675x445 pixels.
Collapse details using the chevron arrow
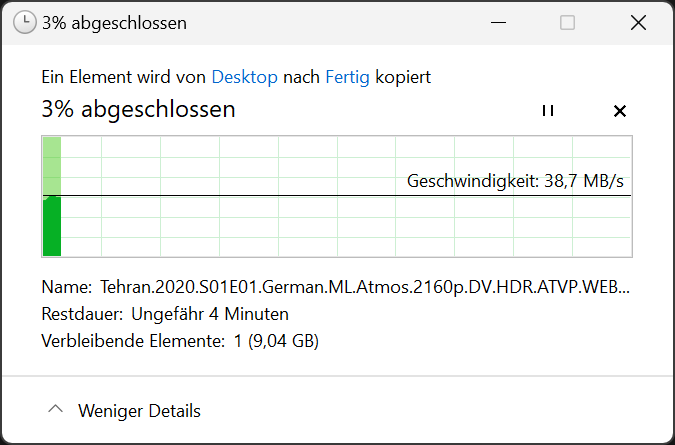(x=56, y=409)
